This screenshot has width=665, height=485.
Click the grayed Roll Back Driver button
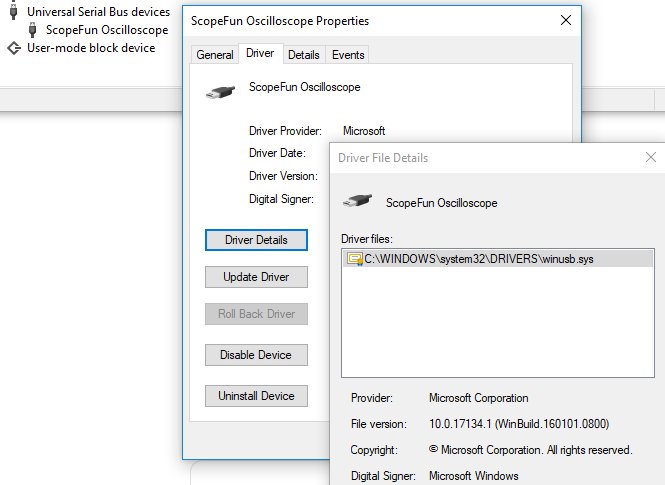pos(256,314)
